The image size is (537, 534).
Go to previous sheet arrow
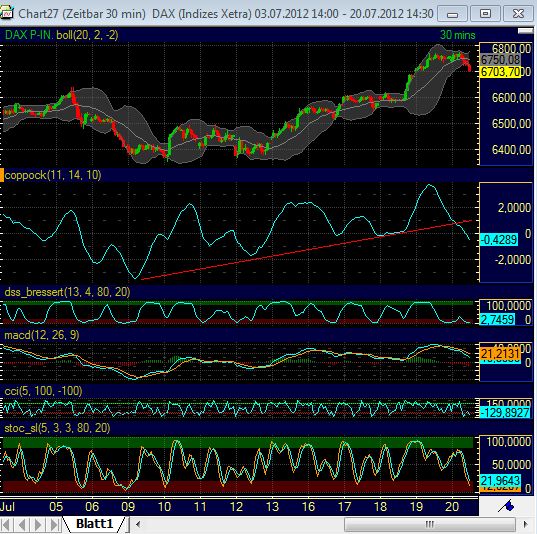(x=22, y=524)
